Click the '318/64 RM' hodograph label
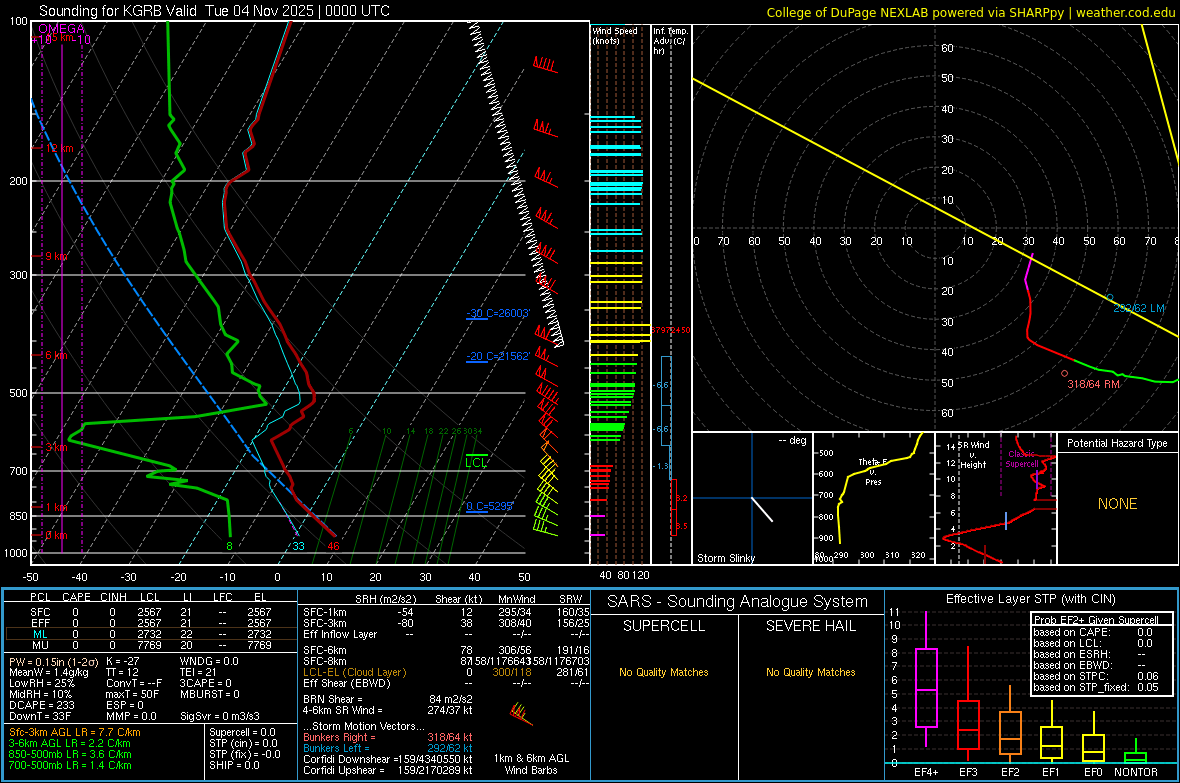Screen dimensions: 1180x783 point(1093,384)
